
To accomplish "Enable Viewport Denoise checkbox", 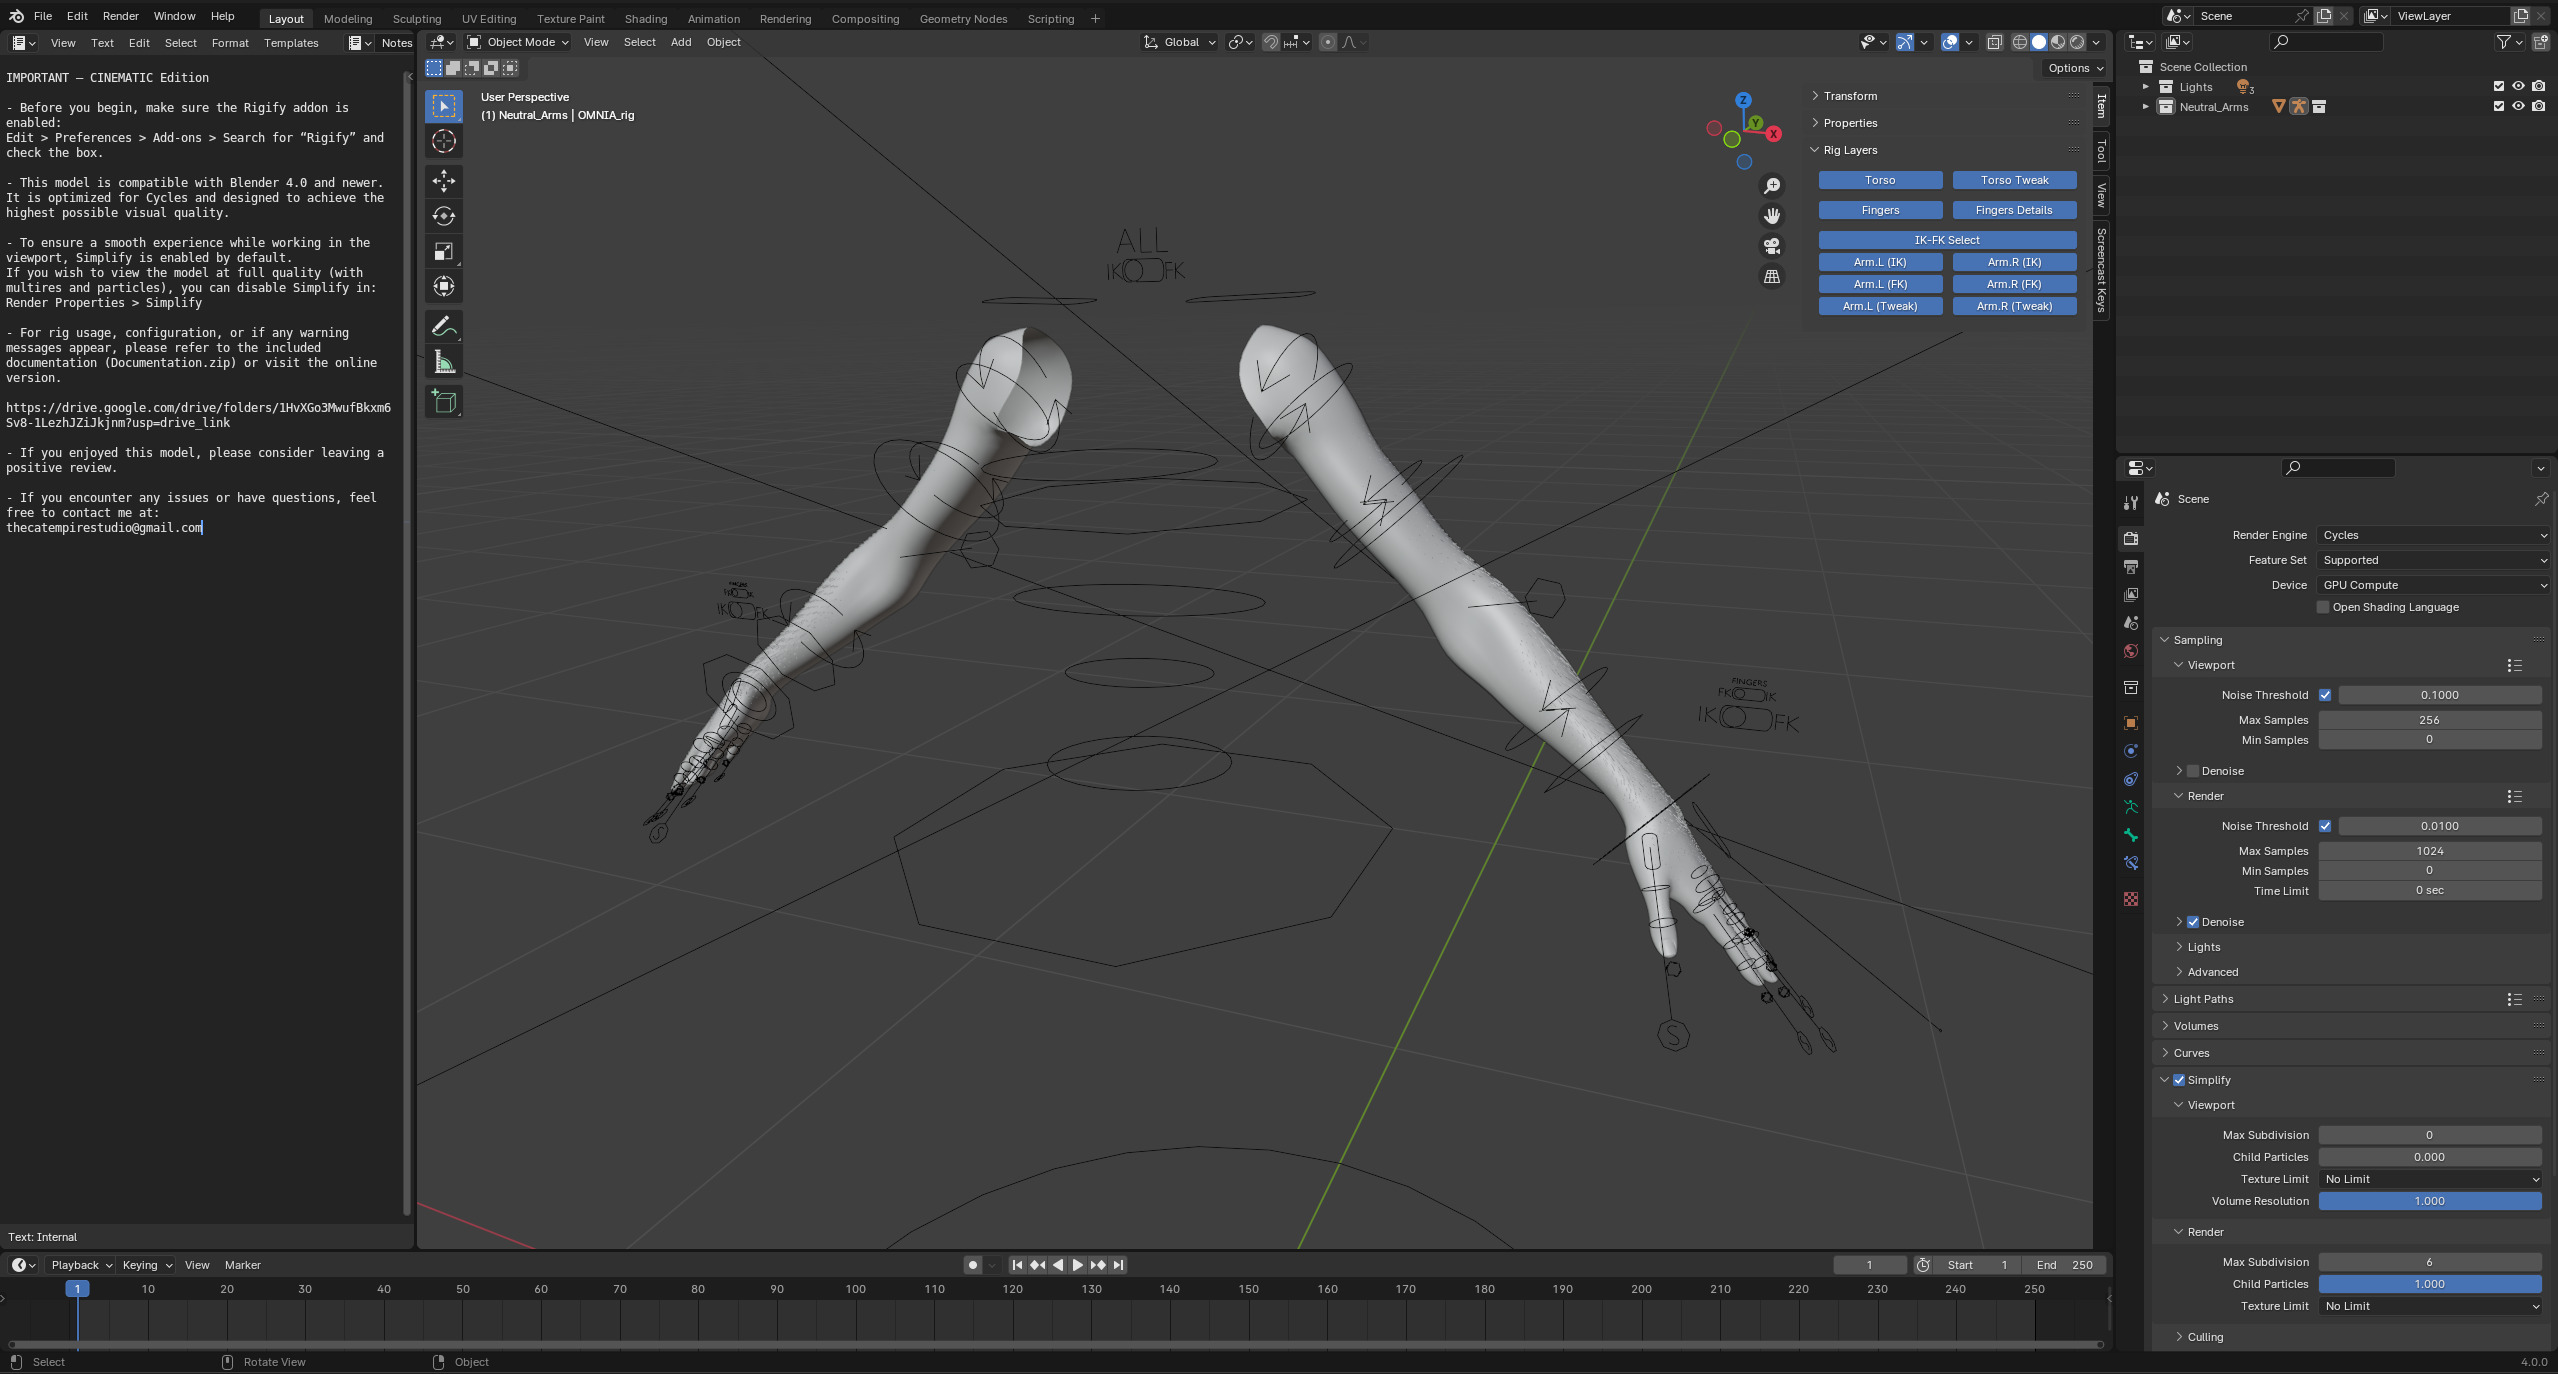I will click(x=2193, y=771).
